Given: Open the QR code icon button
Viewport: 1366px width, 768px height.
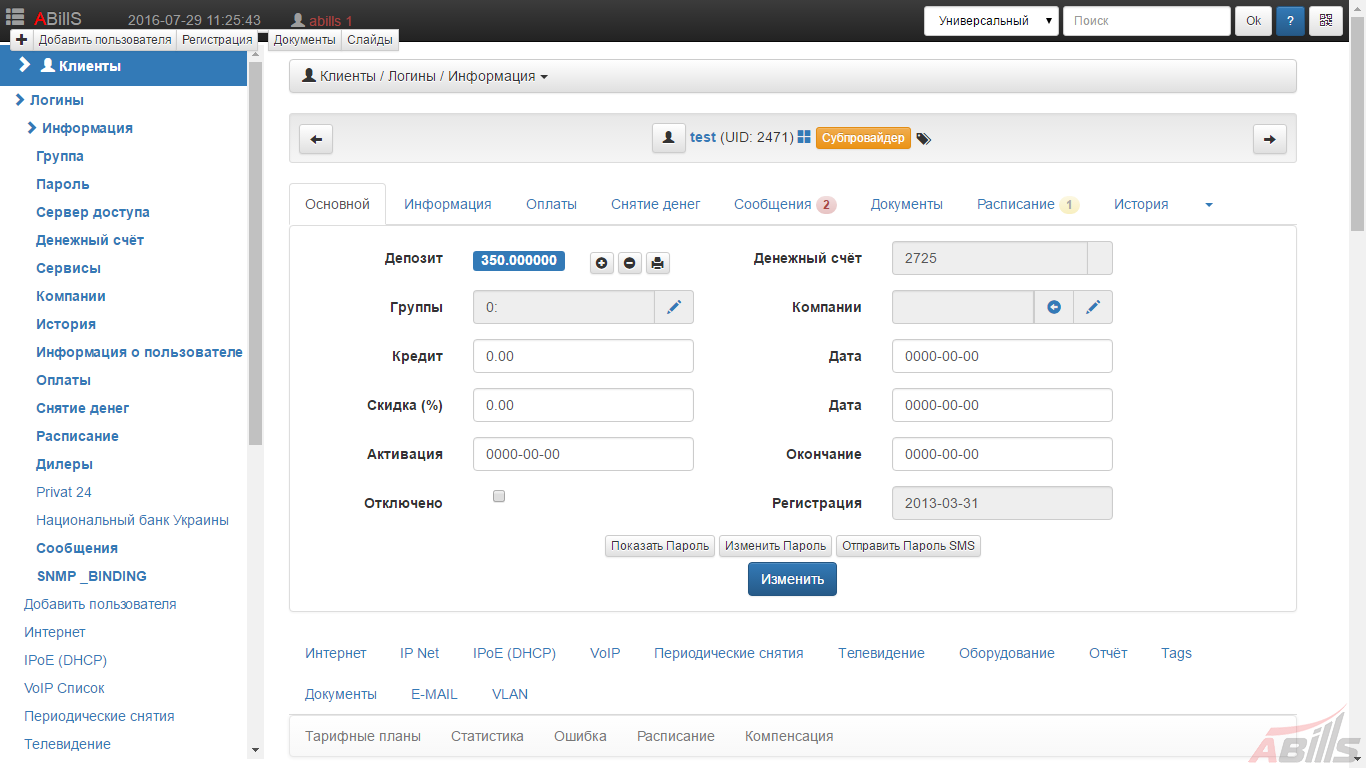Looking at the screenshot, I should (1326, 21).
